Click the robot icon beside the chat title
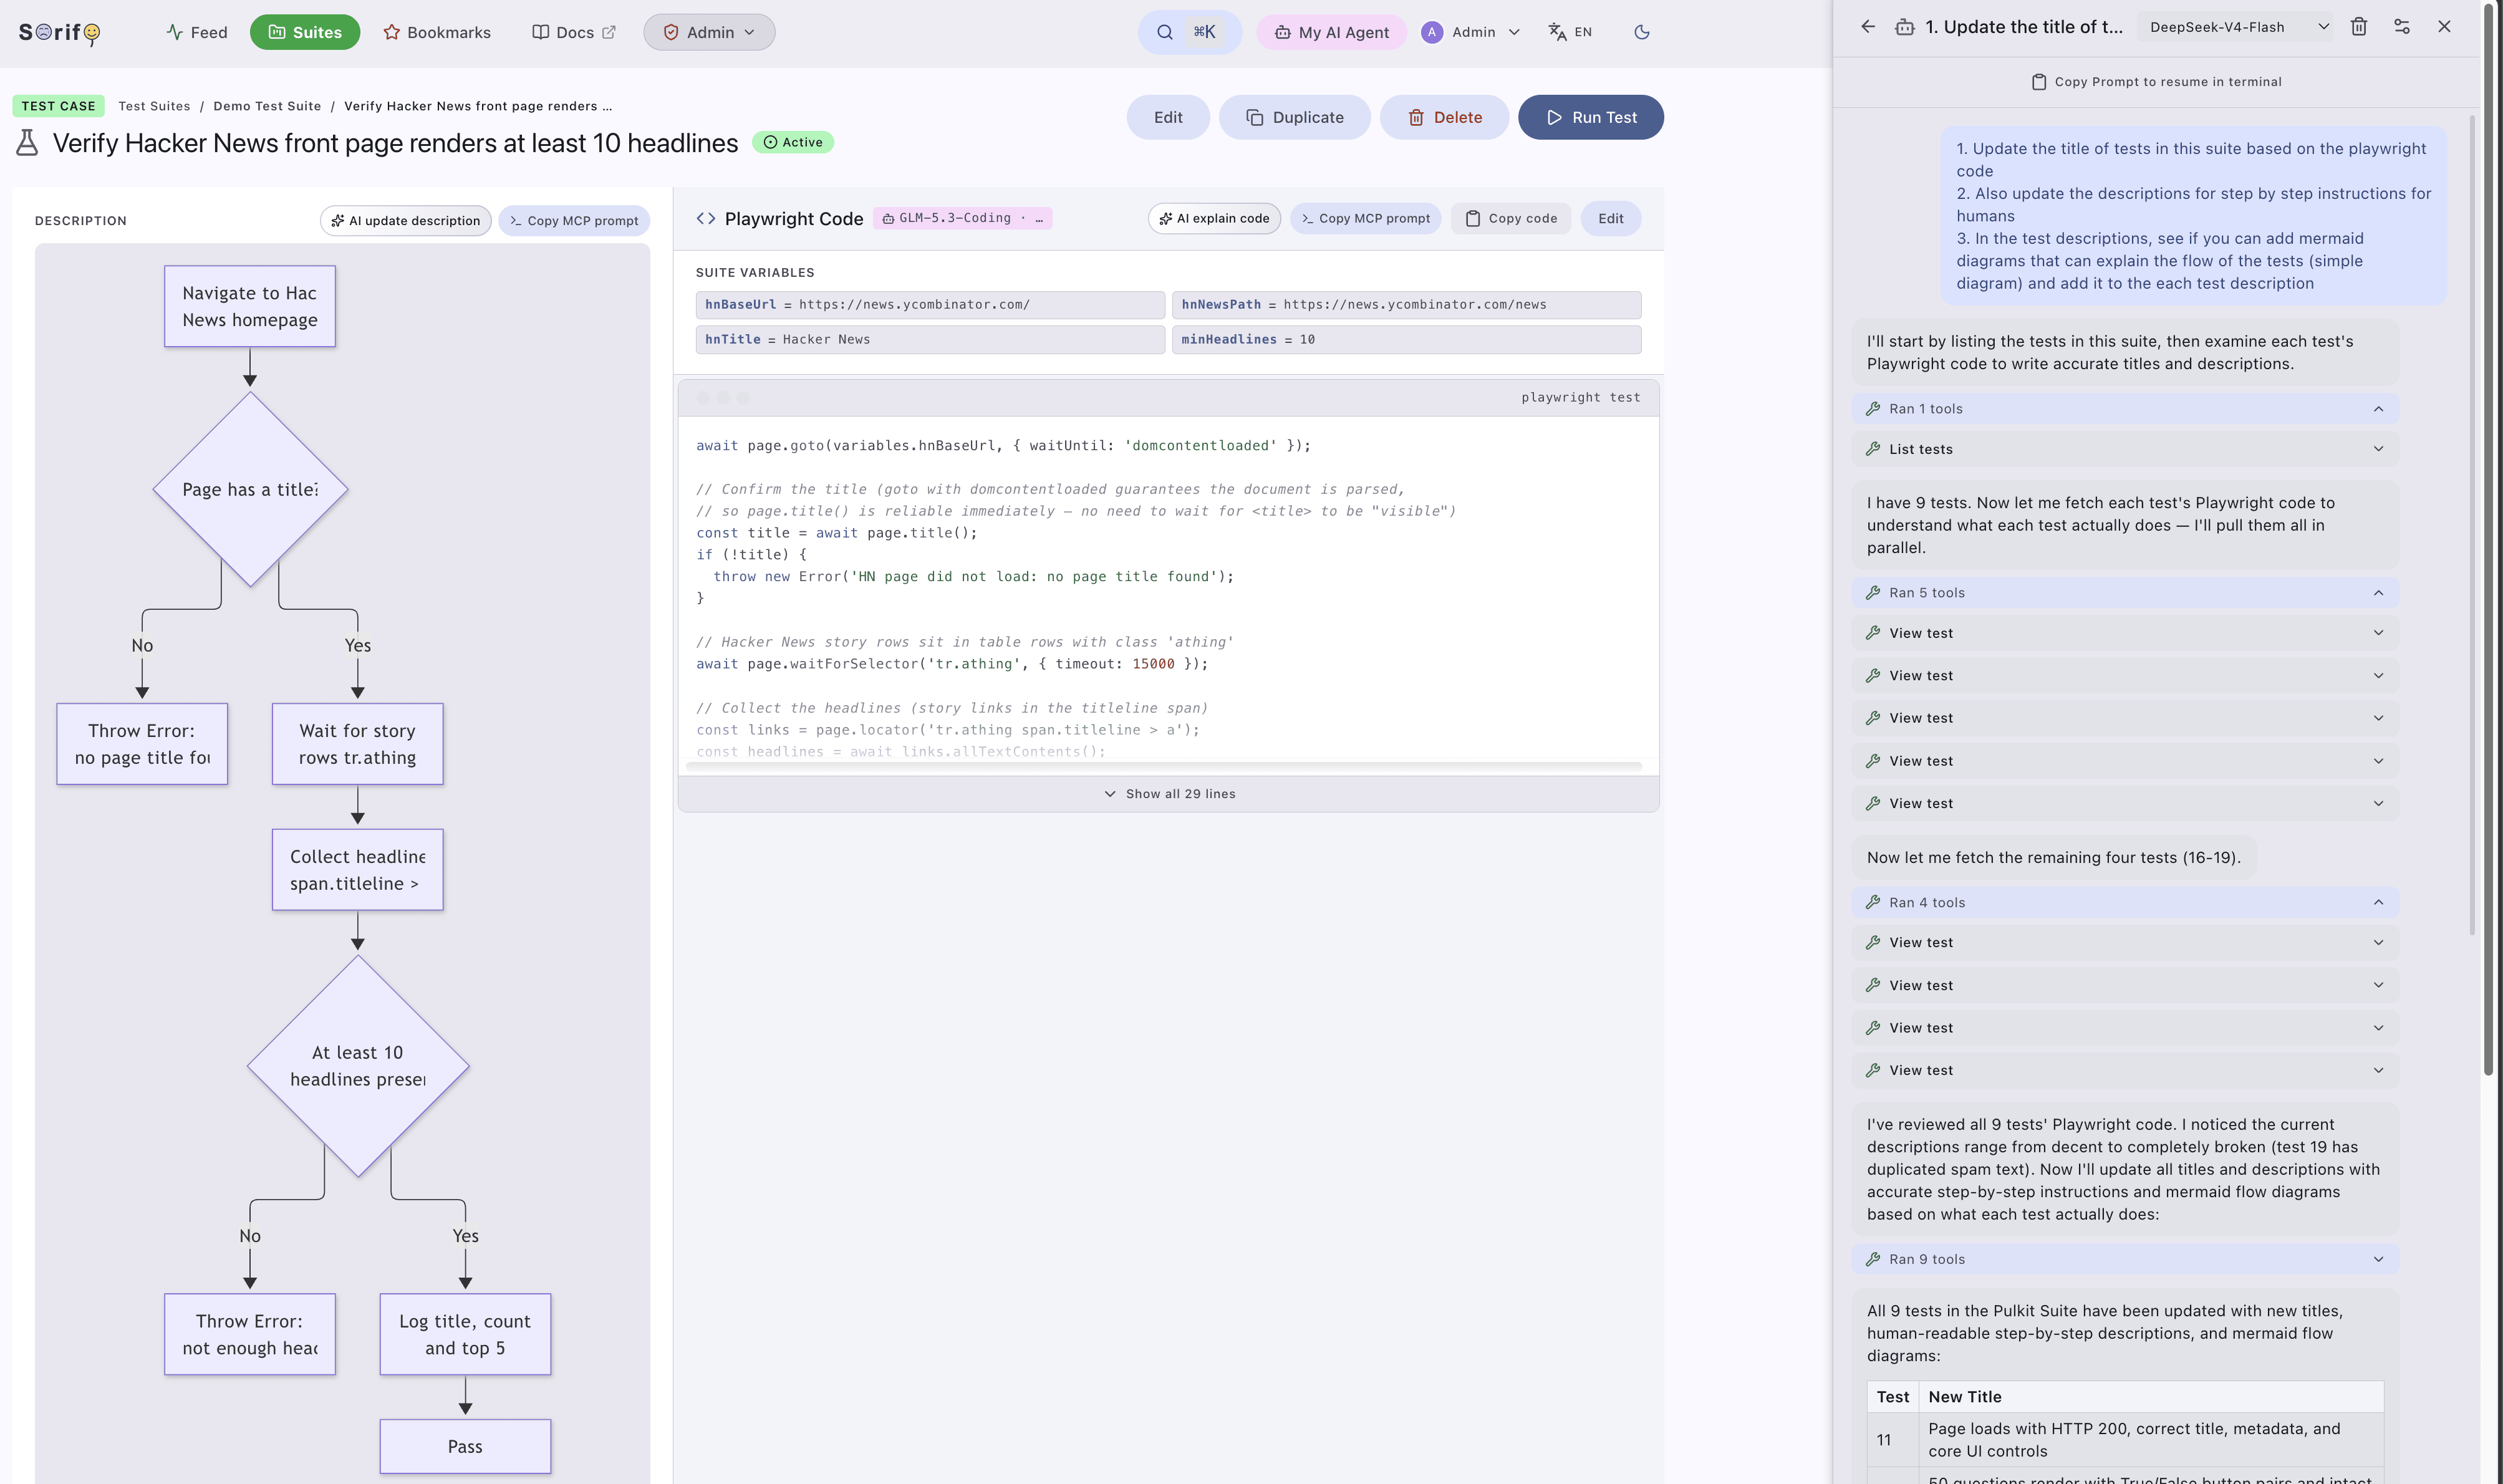The width and height of the screenshot is (2503, 1484). [1904, 27]
